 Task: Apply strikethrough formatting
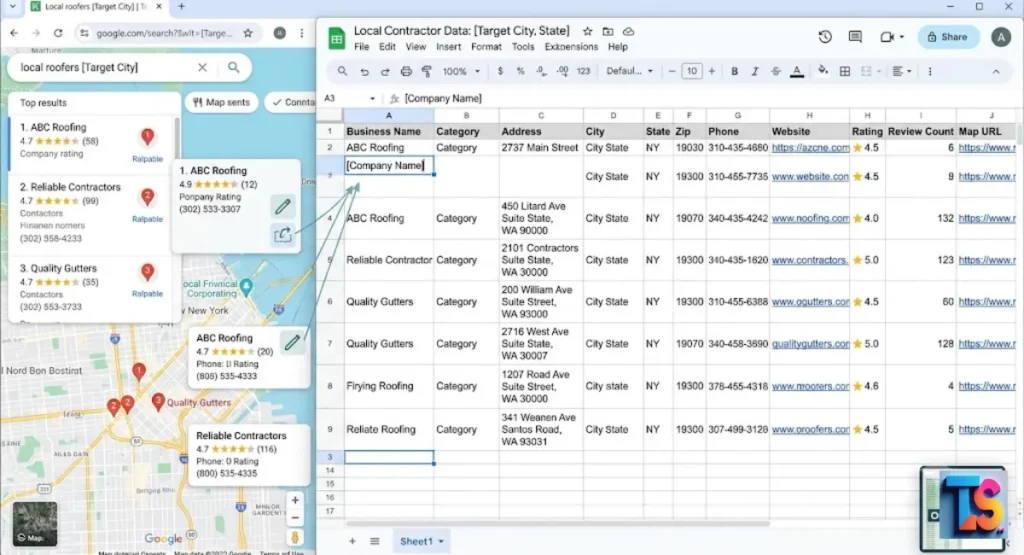[x=776, y=71]
